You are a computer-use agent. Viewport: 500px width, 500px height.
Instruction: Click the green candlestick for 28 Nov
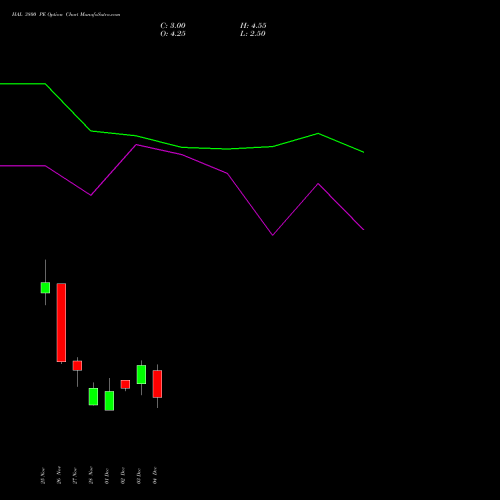pyautogui.click(x=93, y=397)
